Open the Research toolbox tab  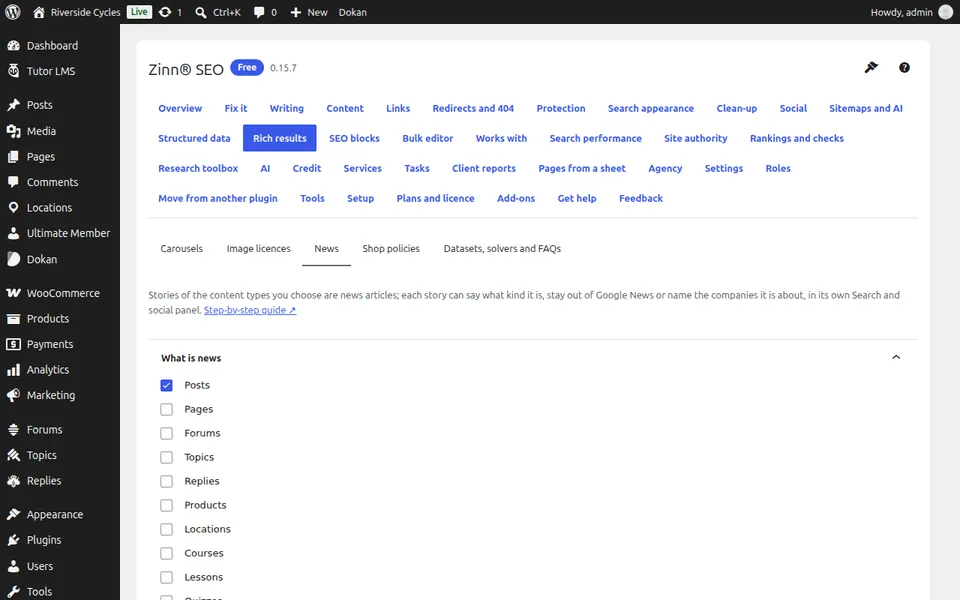[x=198, y=168]
